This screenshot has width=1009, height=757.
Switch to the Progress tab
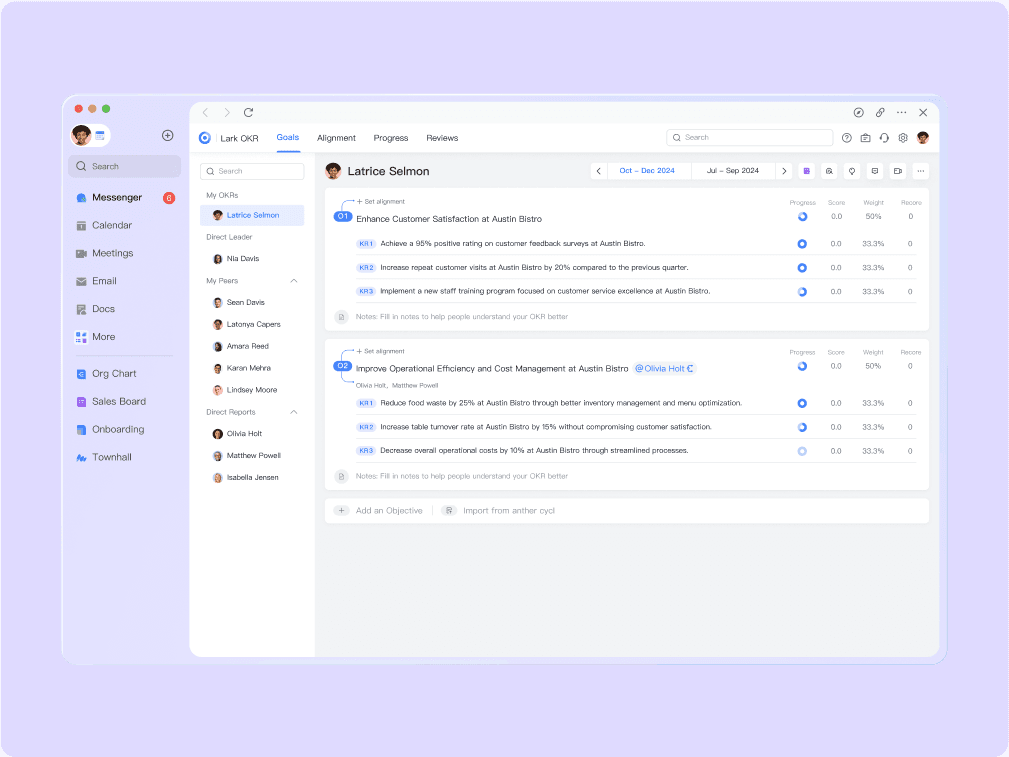click(391, 138)
